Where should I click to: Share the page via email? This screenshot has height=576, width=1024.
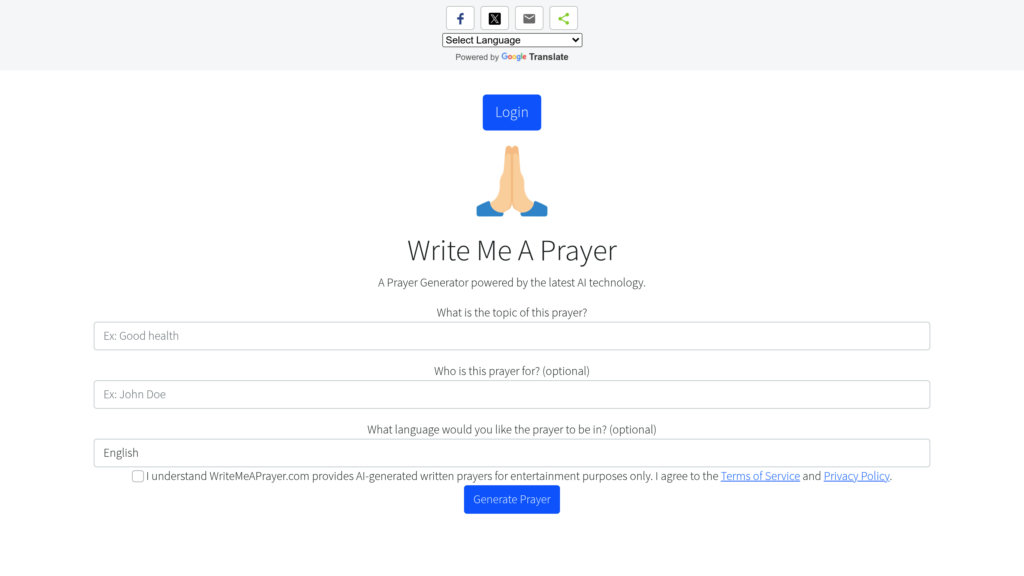coord(528,17)
